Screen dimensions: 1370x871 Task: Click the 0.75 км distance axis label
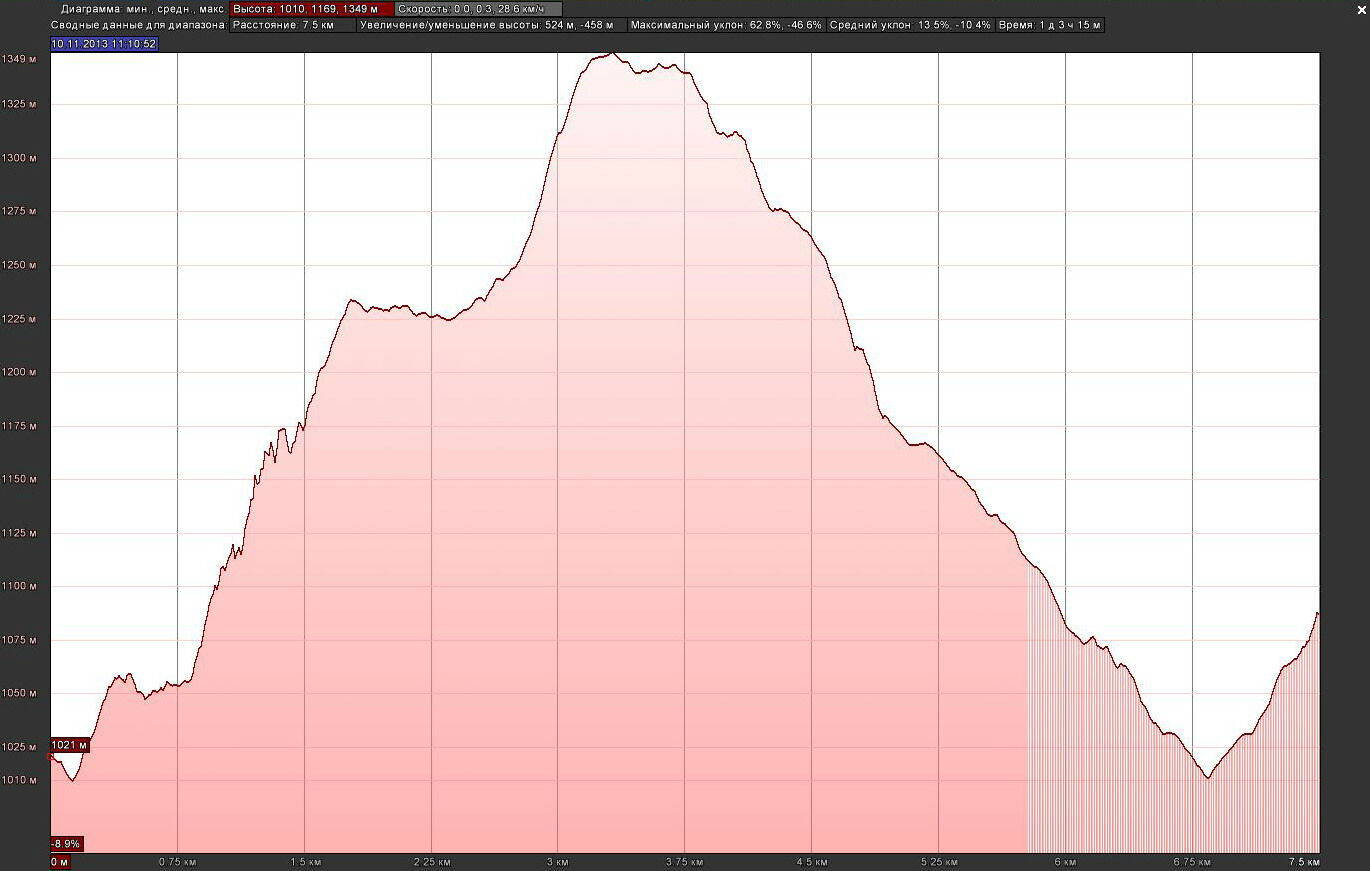pos(177,862)
